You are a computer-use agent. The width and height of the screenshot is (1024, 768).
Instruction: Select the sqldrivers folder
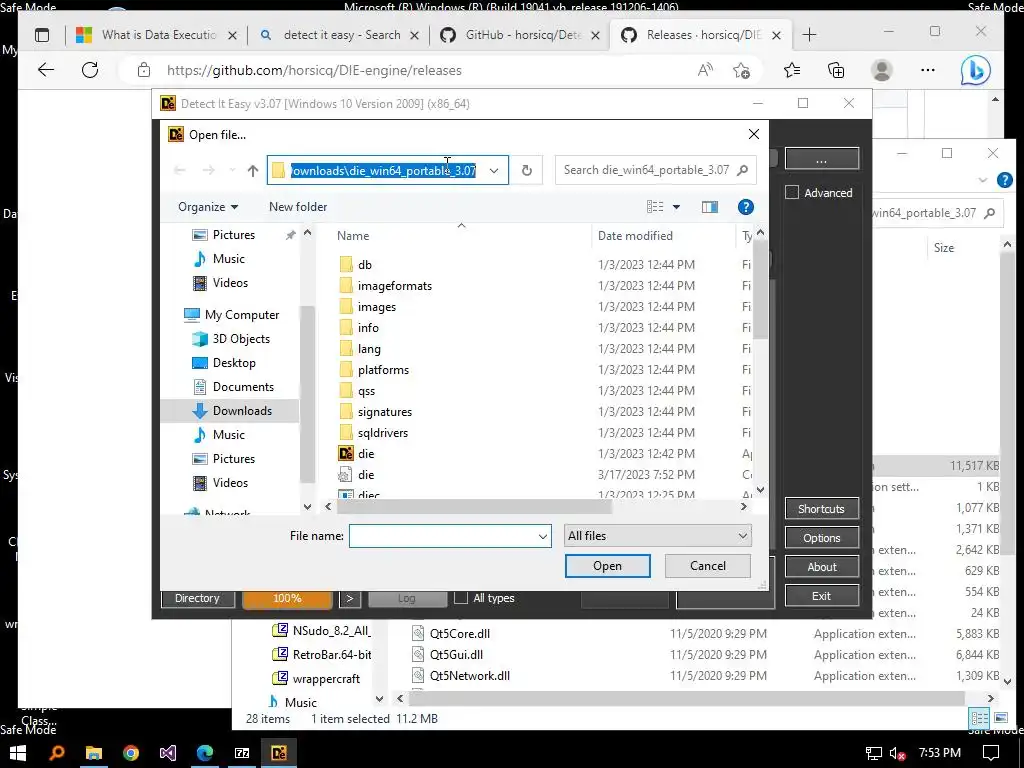pyautogui.click(x=383, y=432)
